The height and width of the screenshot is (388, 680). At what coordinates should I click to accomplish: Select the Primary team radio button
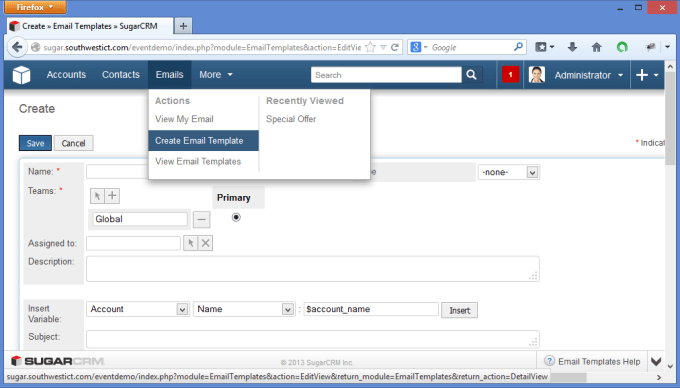coord(236,217)
